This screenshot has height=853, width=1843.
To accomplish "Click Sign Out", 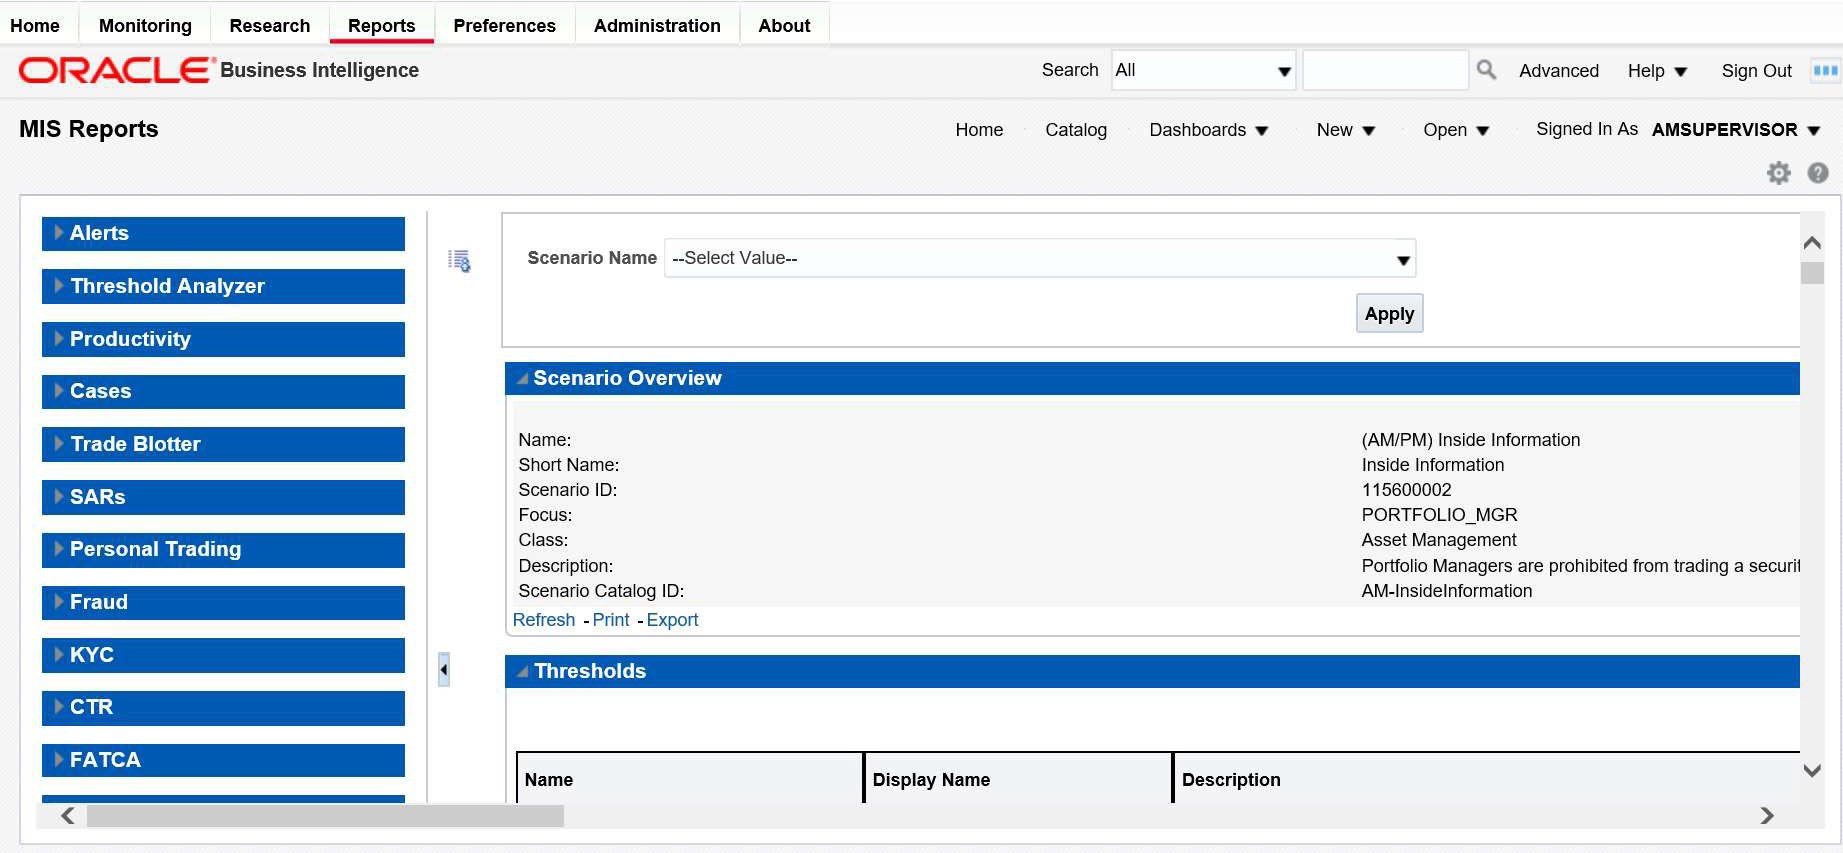I will pyautogui.click(x=1756, y=71).
